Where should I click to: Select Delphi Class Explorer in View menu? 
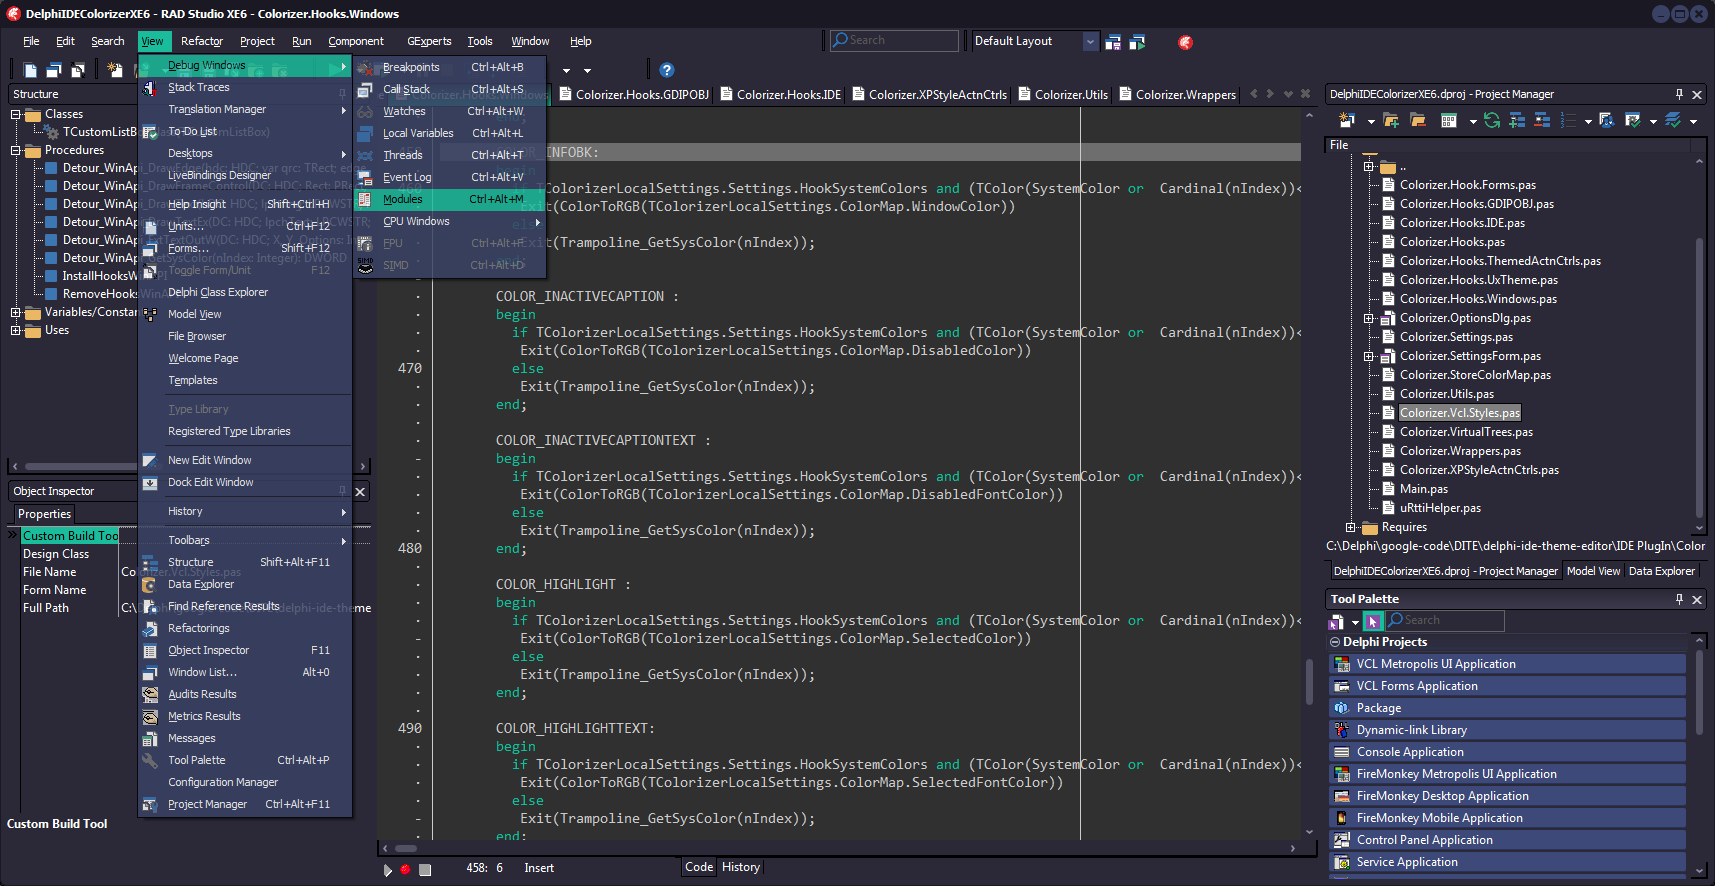(x=245, y=292)
